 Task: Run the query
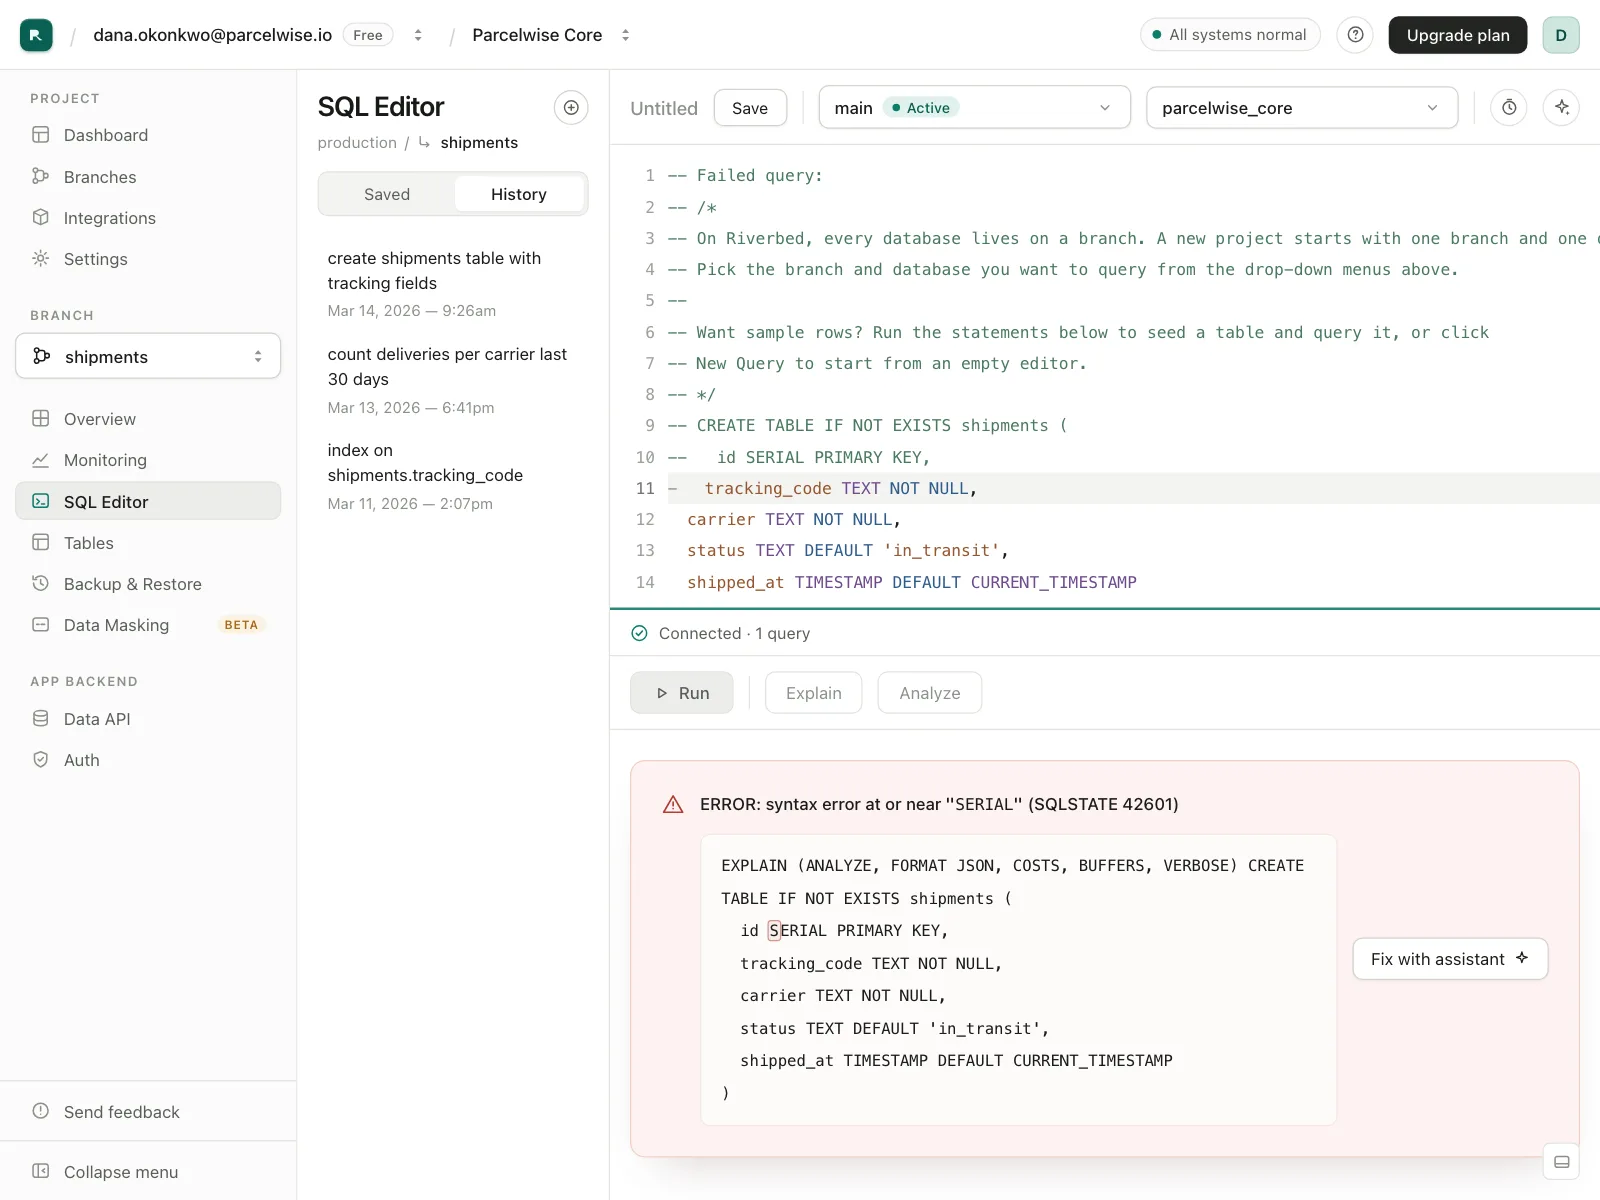(x=682, y=693)
